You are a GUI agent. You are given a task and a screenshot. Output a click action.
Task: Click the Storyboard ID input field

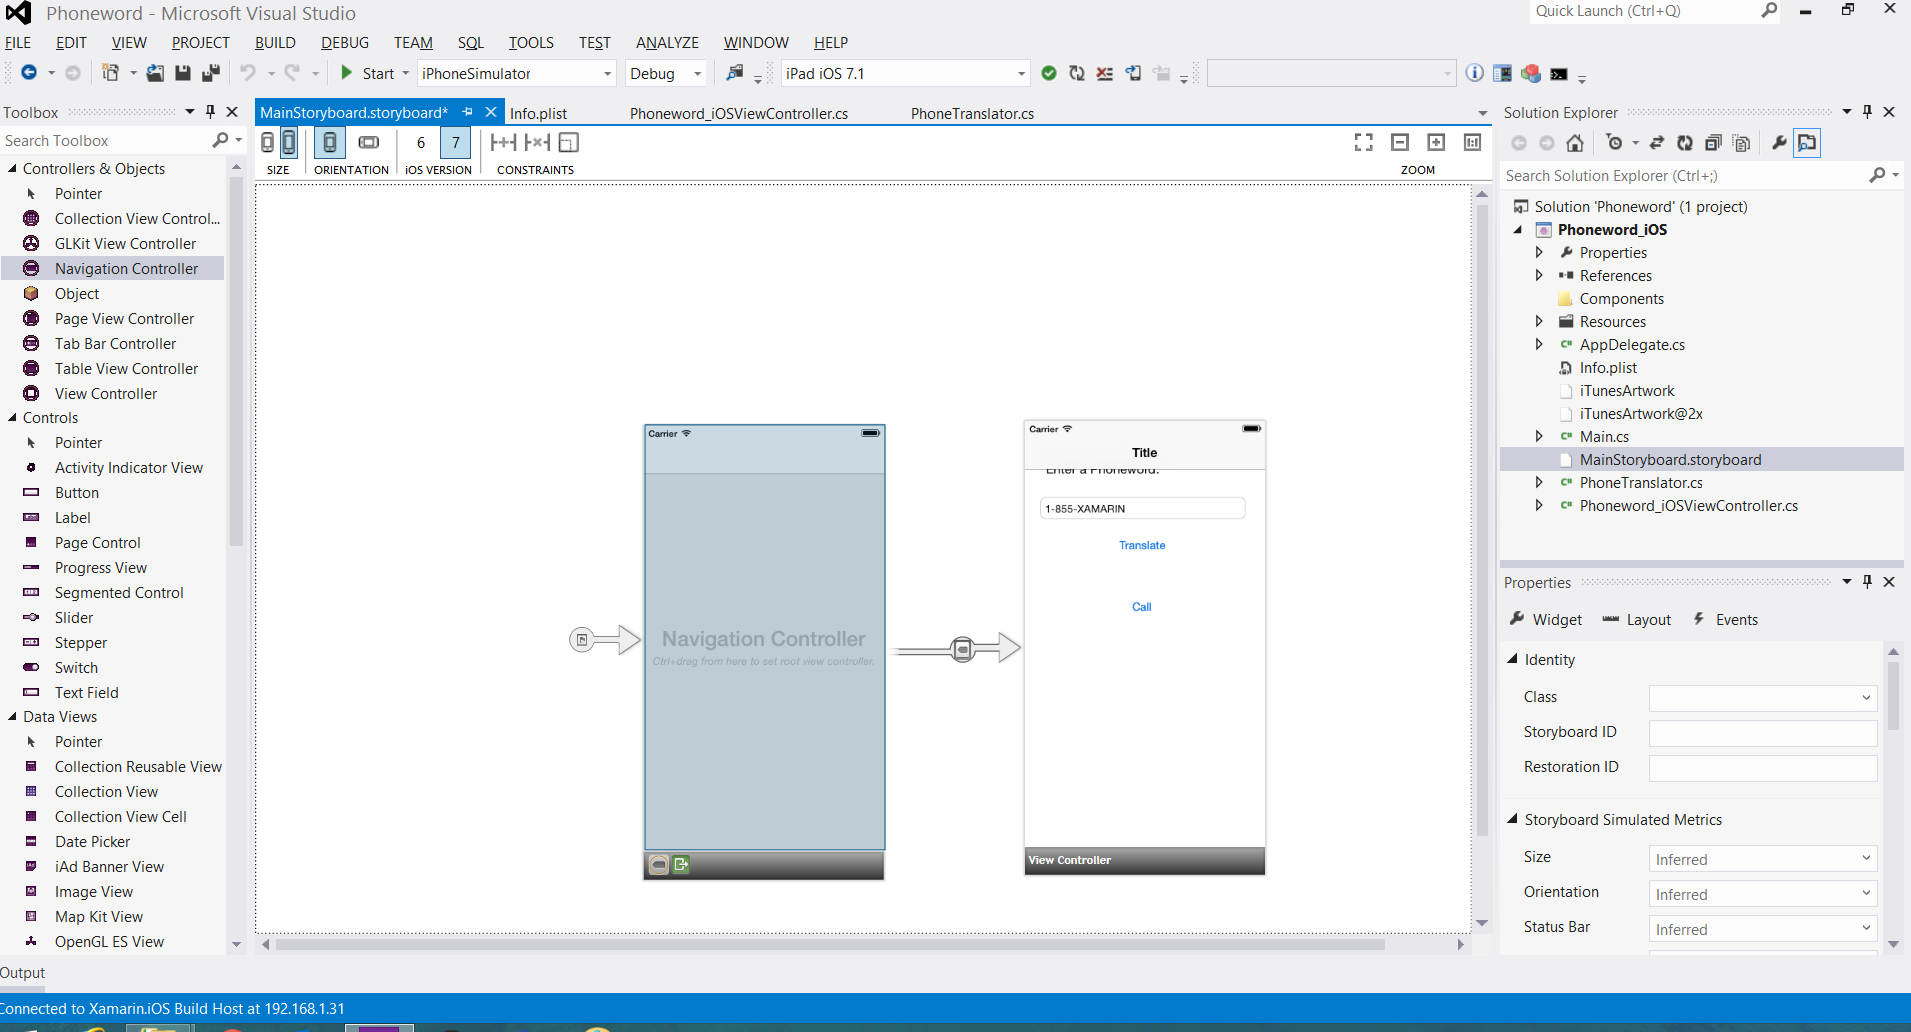[1762, 733]
